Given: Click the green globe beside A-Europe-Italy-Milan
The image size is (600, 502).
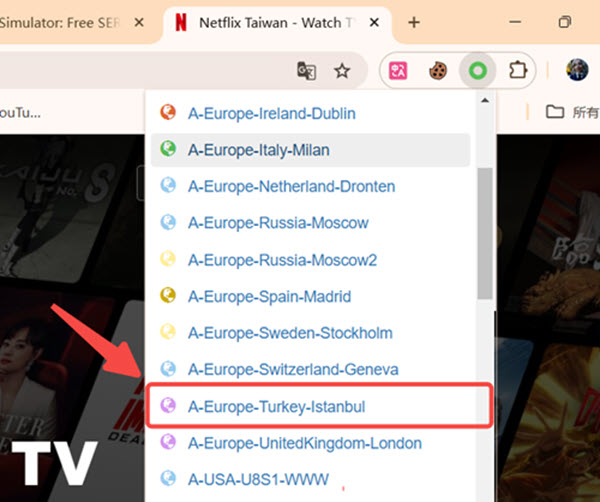Looking at the screenshot, I should 168,149.
